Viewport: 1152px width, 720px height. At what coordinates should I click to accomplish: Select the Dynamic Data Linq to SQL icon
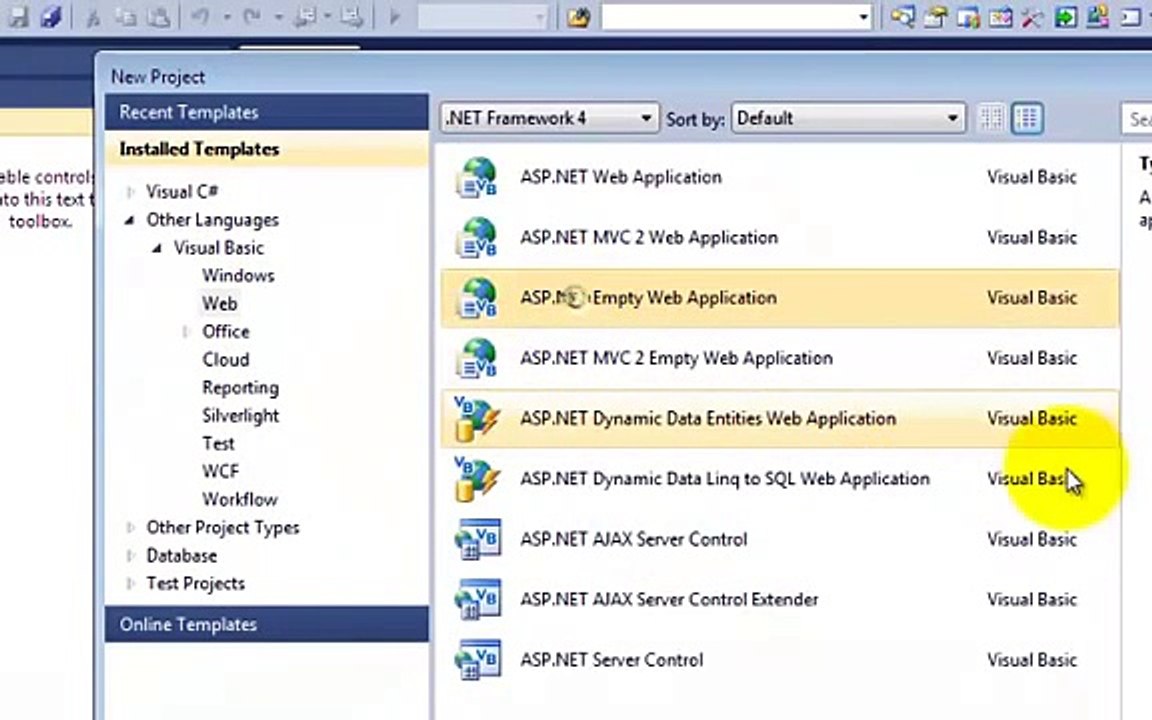tap(477, 478)
